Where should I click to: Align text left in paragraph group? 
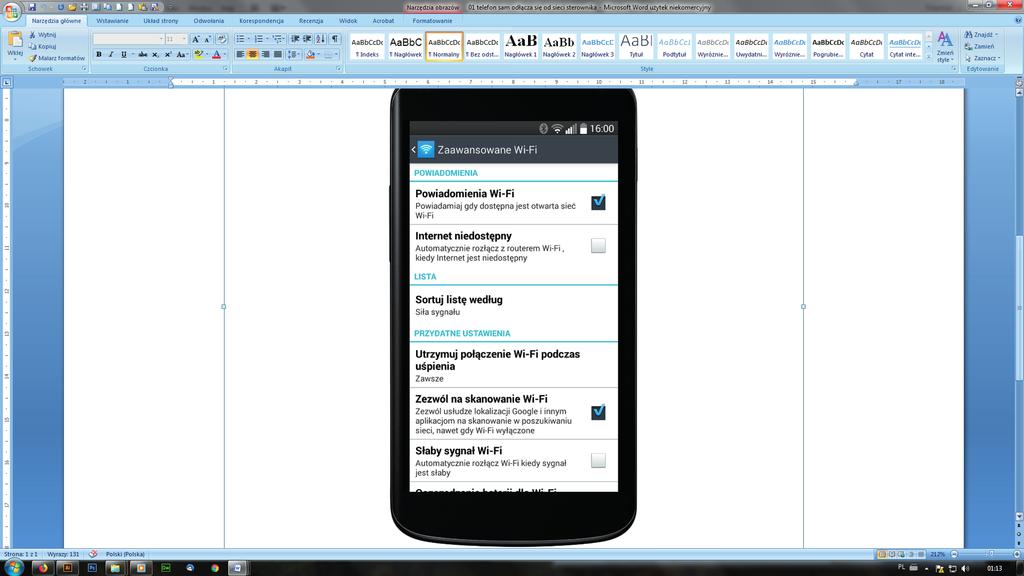click(240, 54)
